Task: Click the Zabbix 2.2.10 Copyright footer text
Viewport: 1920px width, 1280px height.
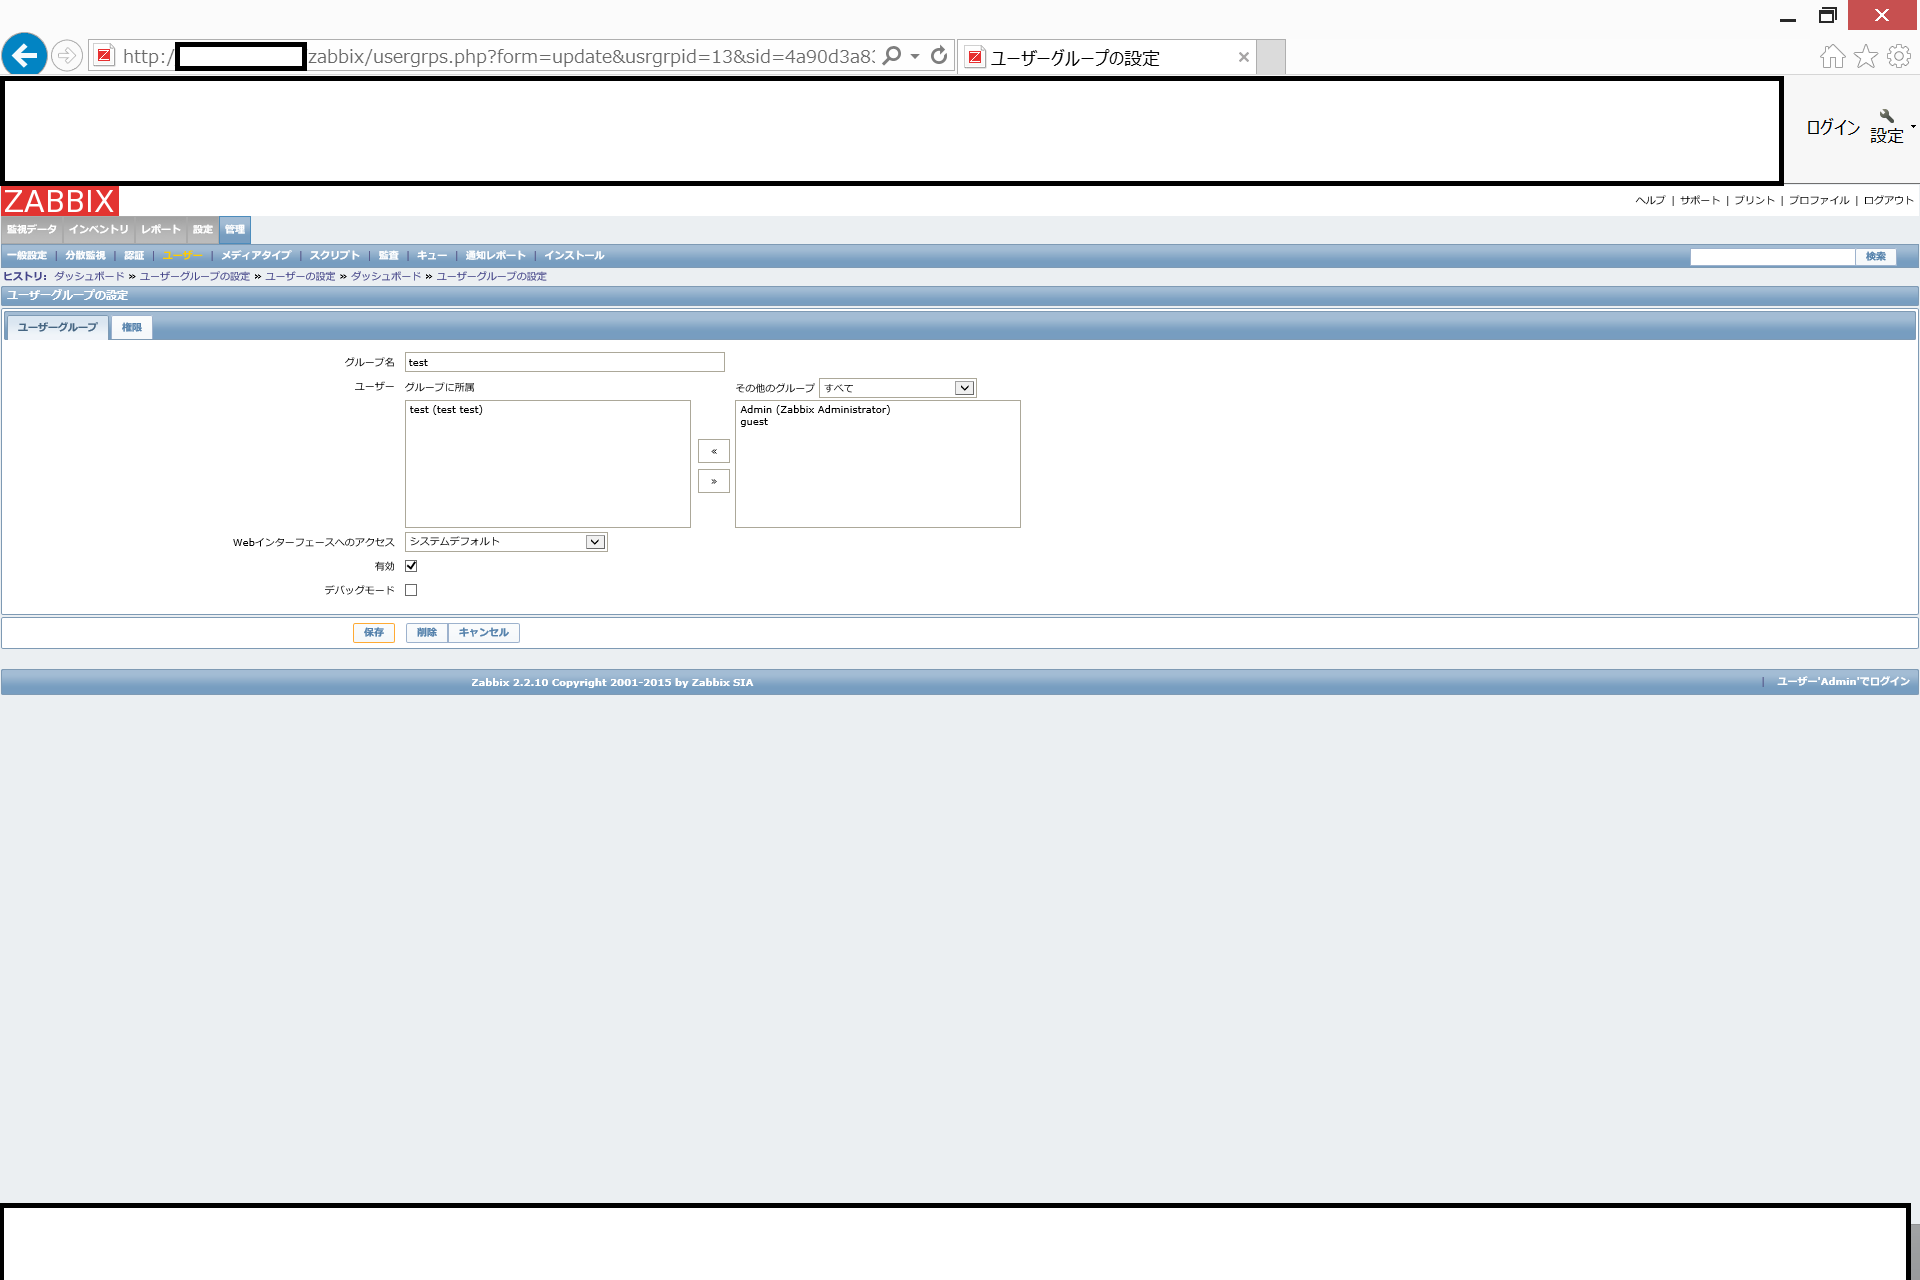Action: [612, 683]
